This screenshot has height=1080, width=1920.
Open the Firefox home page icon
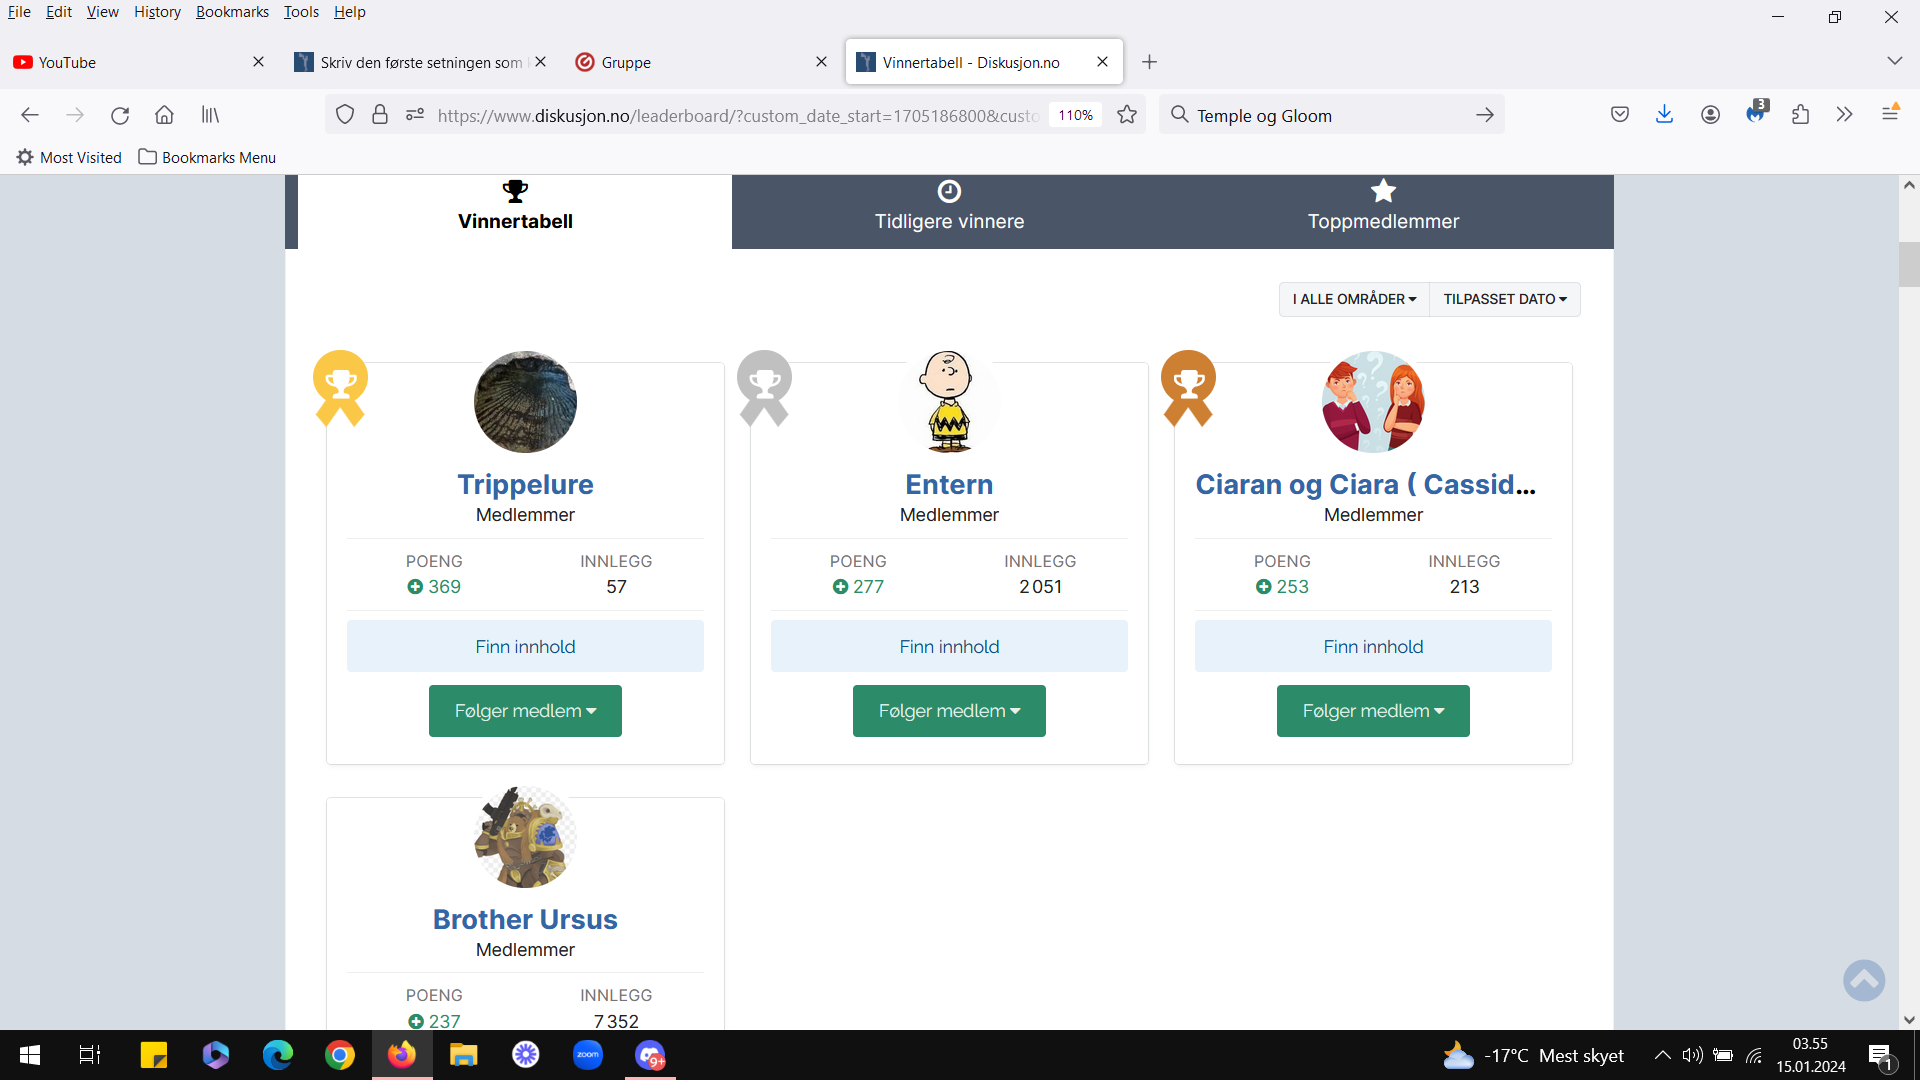tap(164, 115)
